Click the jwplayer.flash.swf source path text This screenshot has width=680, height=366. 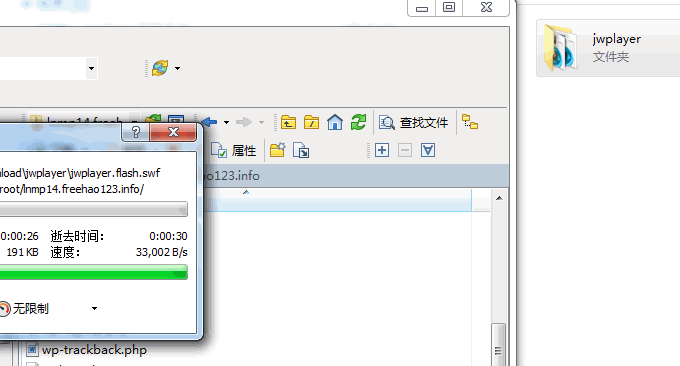(x=80, y=173)
